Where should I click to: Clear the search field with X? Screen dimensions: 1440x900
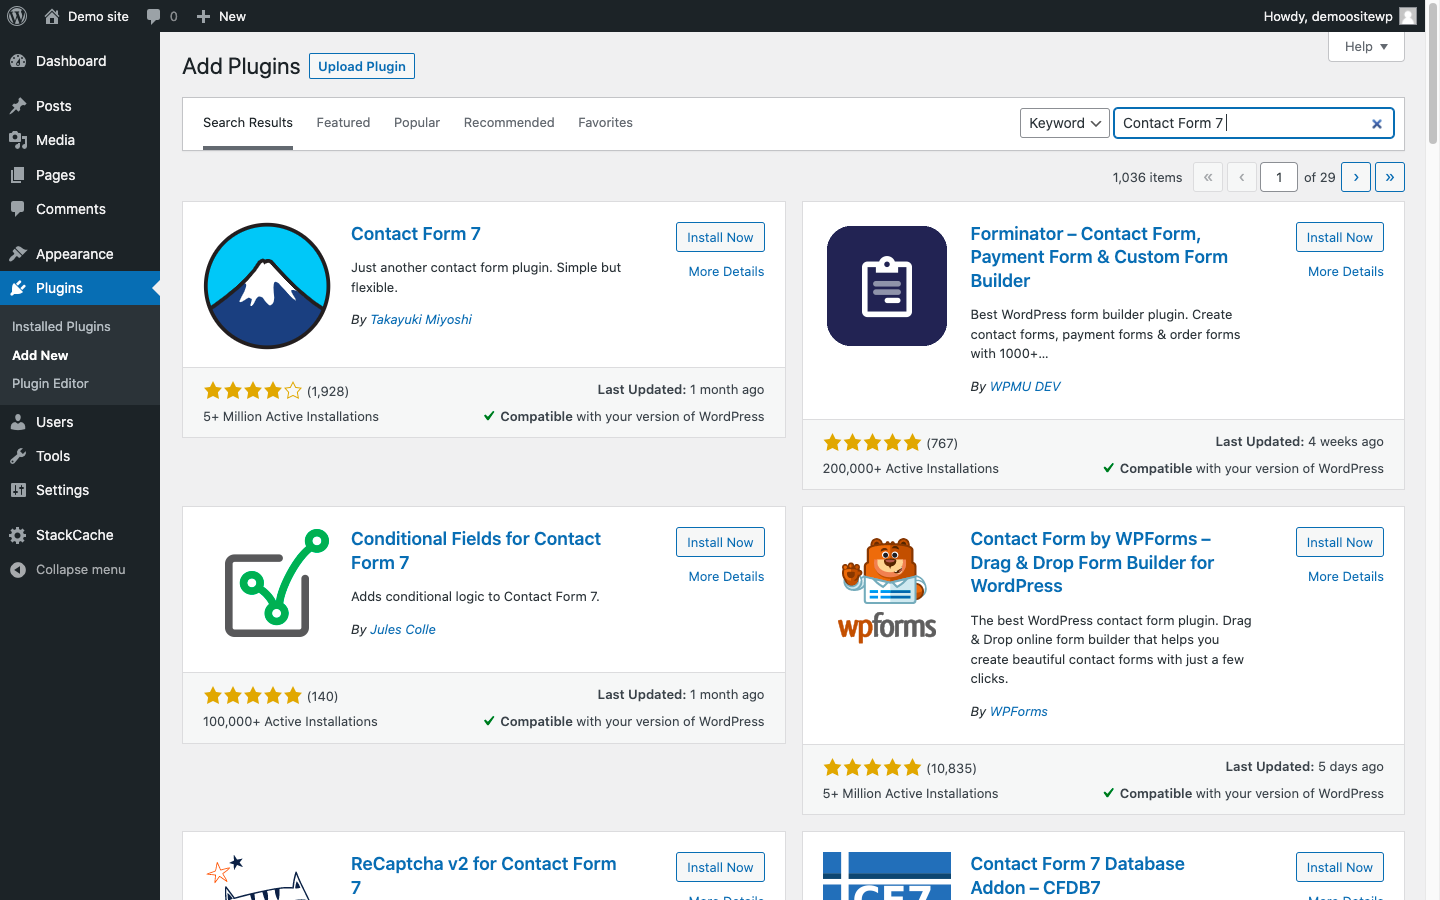click(1377, 124)
